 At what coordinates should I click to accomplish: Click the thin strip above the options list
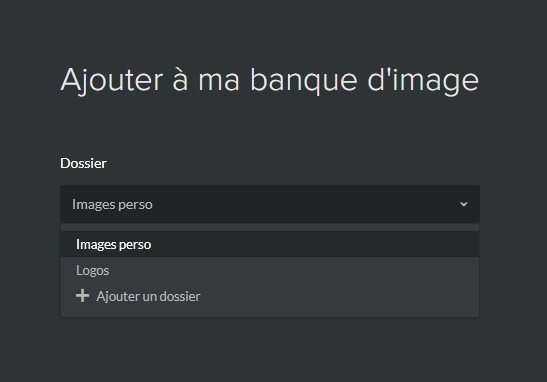tap(270, 227)
